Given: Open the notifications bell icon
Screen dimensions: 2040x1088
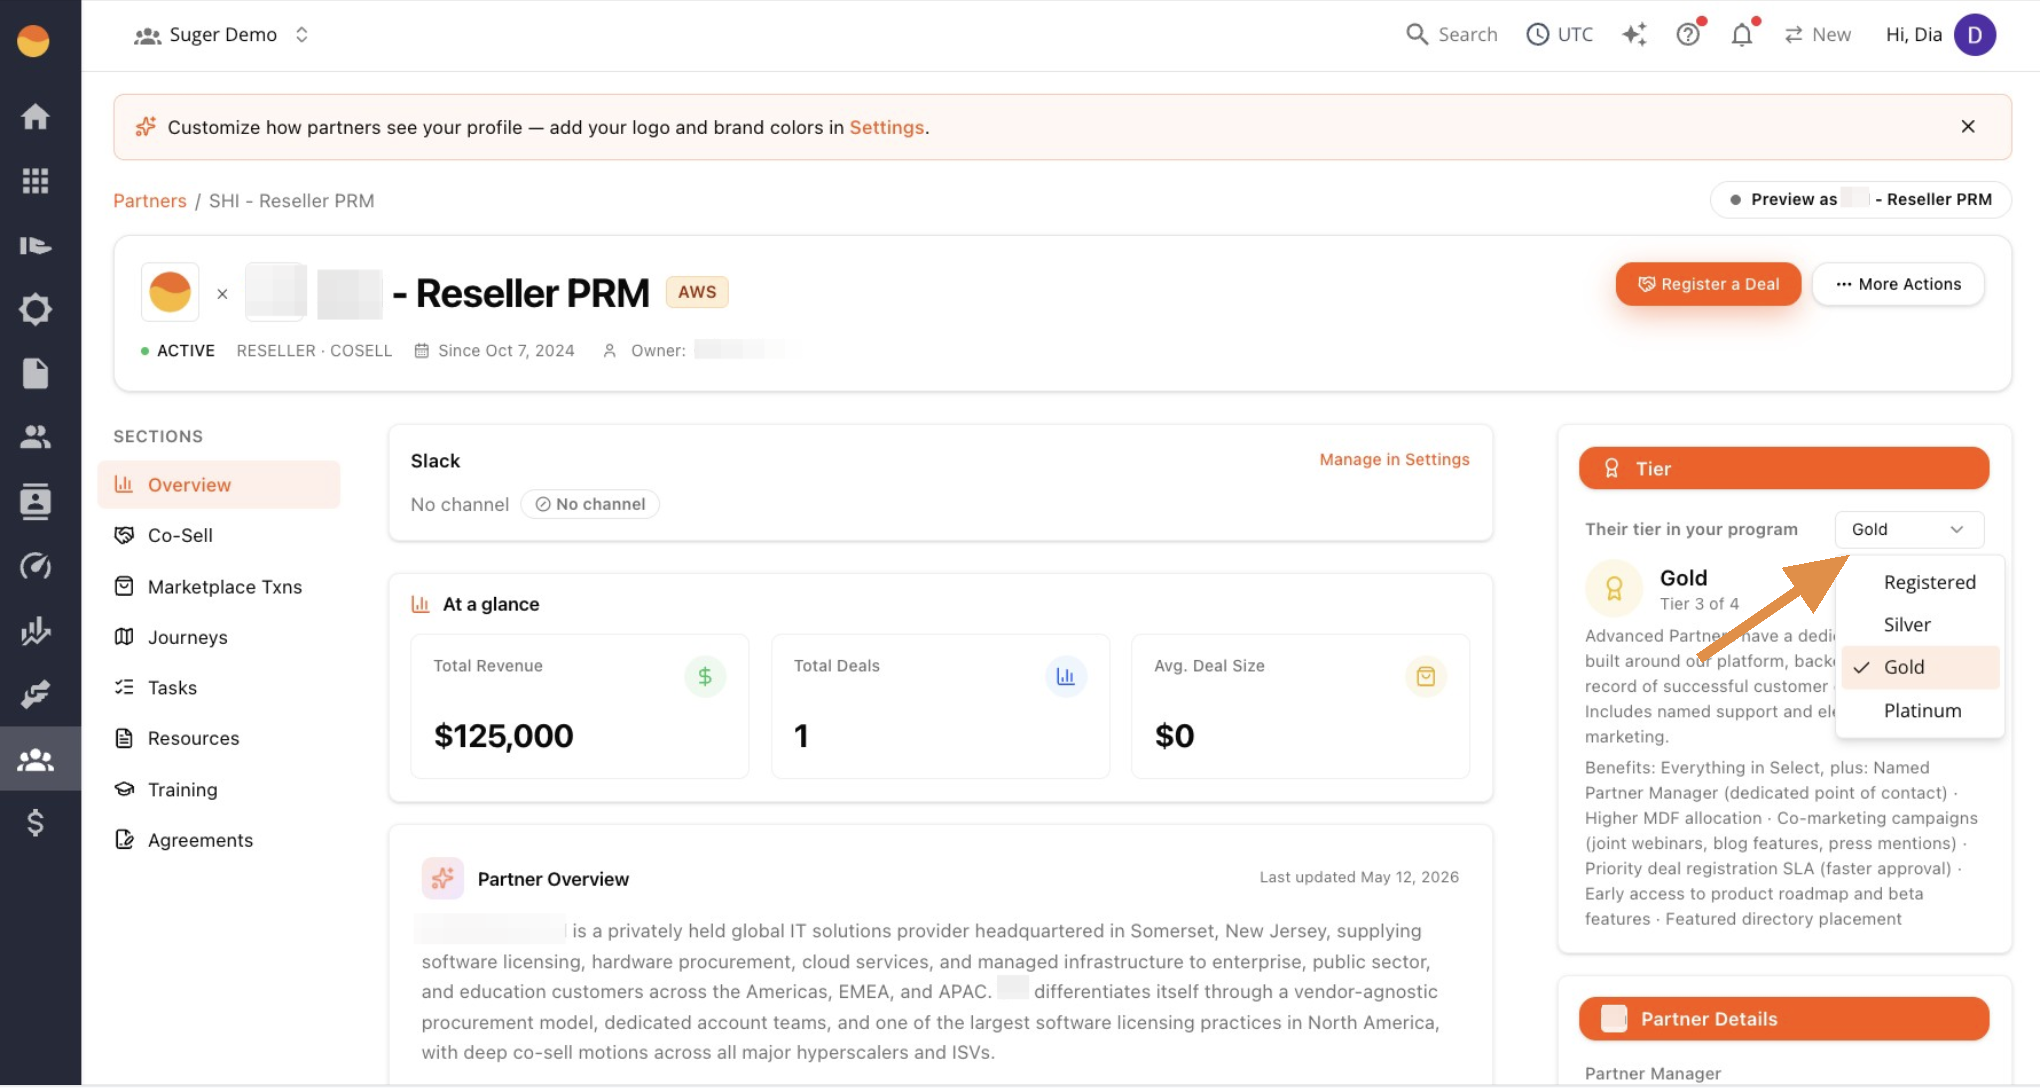Looking at the screenshot, I should point(1742,35).
